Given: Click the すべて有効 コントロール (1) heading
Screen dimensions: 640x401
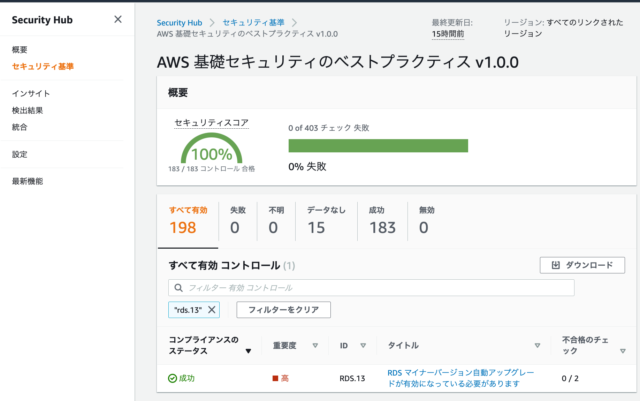Looking at the screenshot, I should pos(231,265).
